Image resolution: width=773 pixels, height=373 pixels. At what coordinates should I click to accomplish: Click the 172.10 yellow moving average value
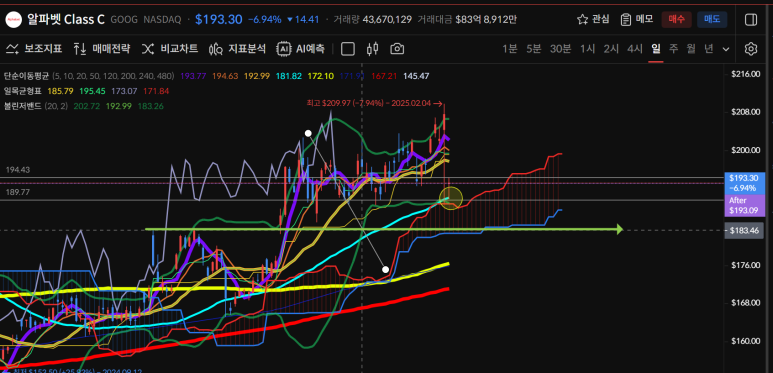tap(320, 76)
